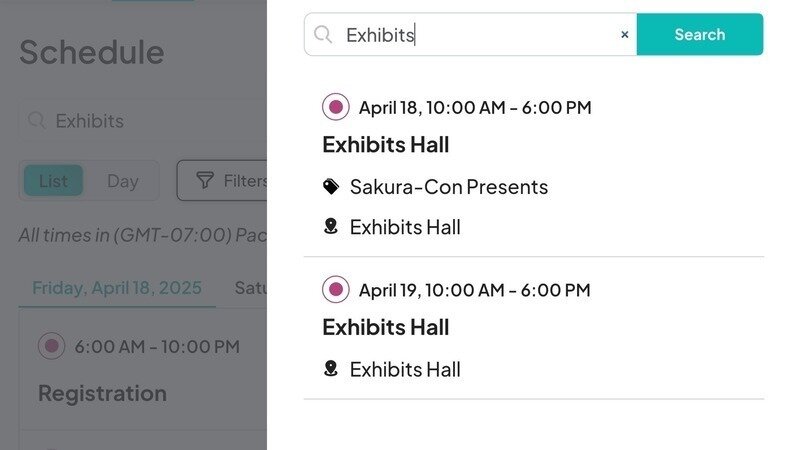The image size is (800, 450).
Task: Open the April 19 Exhibits Hall event title
Action: click(385, 327)
